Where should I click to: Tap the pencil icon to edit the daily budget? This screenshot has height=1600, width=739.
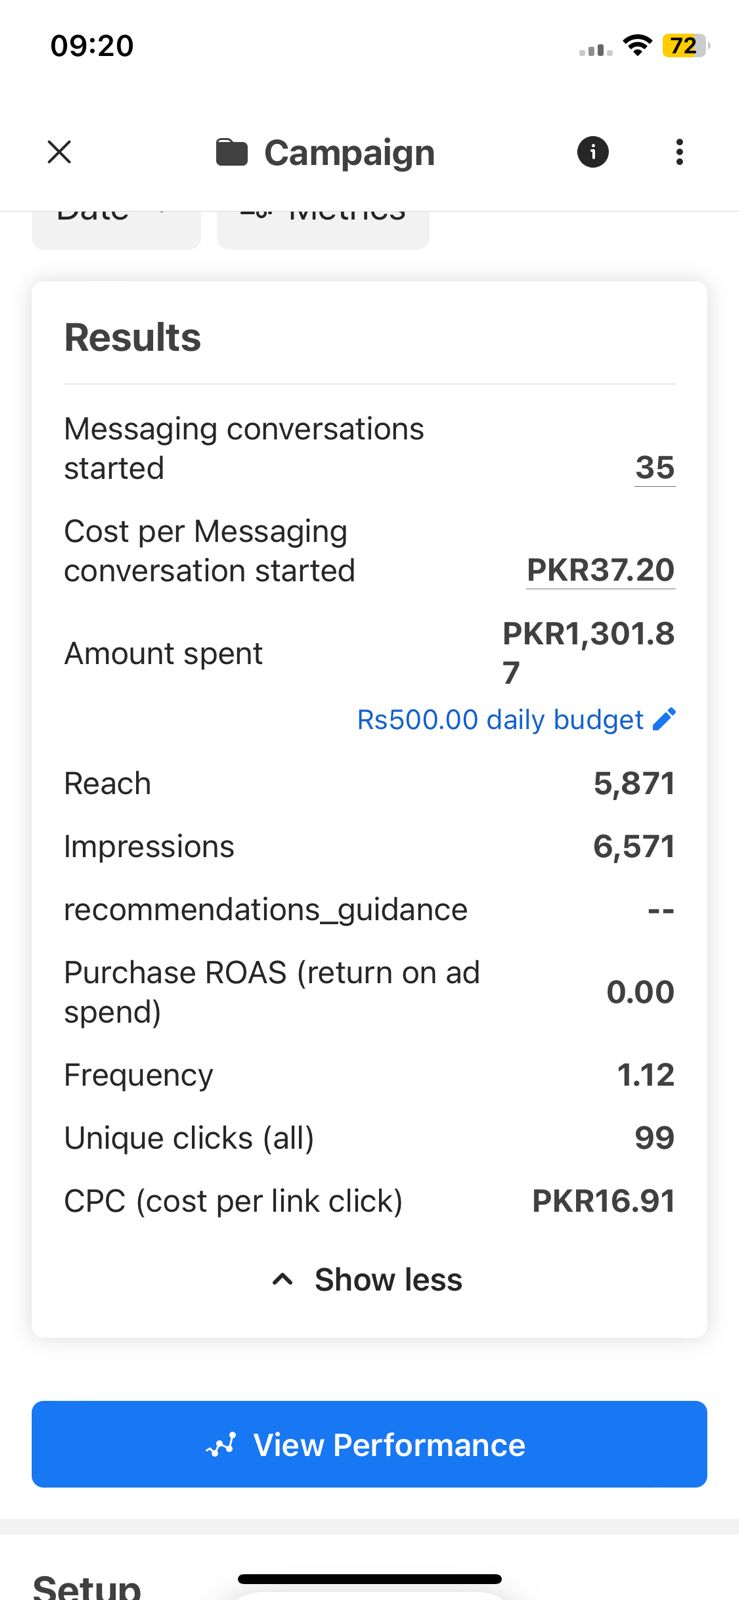tap(664, 719)
